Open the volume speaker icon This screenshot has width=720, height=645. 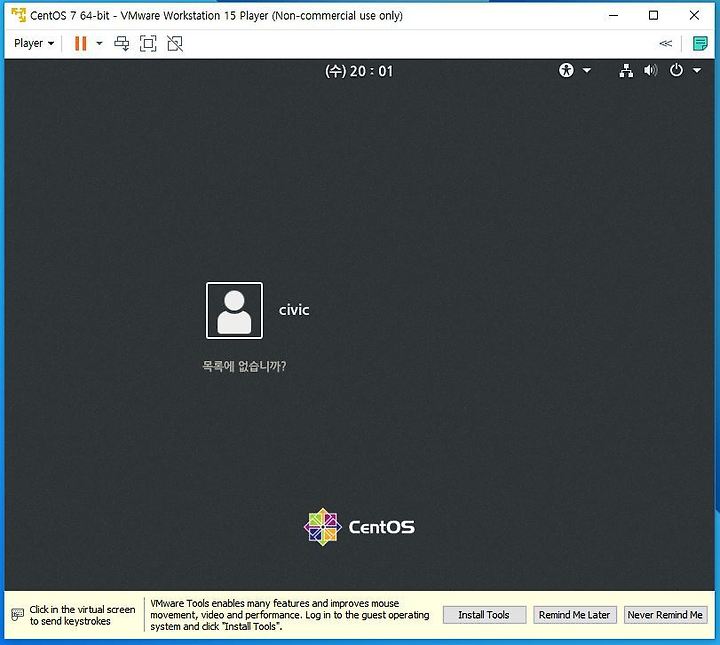click(650, 70)
